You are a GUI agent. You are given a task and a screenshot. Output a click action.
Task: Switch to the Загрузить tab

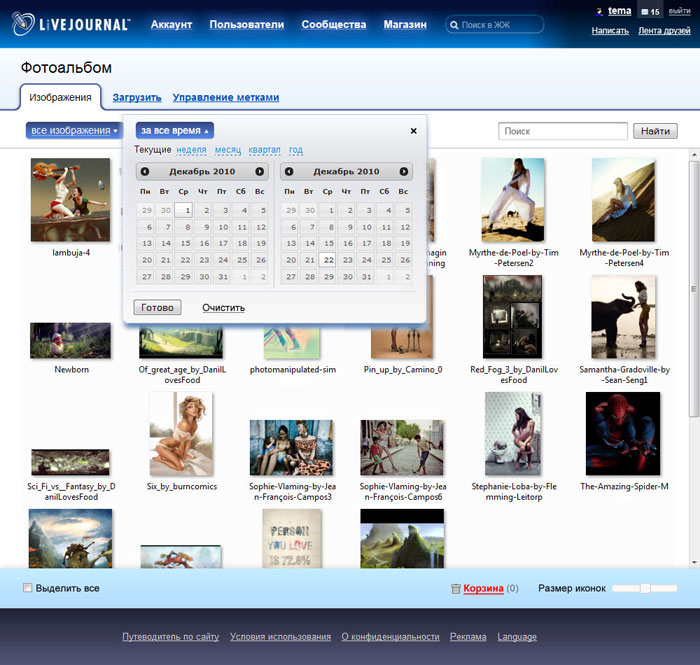pyautogui.click(x=137, y=97)
